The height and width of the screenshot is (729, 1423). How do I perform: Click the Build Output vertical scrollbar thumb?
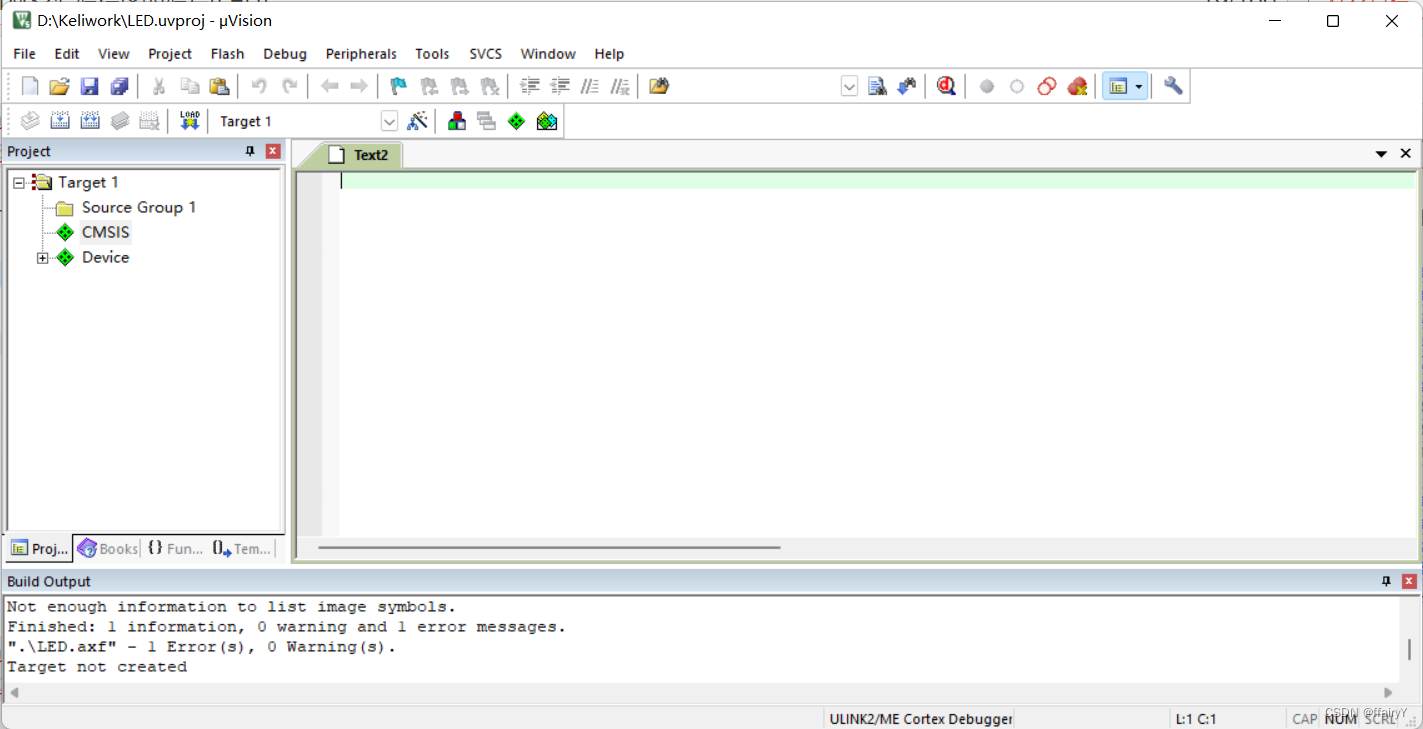coord(1409,649)
